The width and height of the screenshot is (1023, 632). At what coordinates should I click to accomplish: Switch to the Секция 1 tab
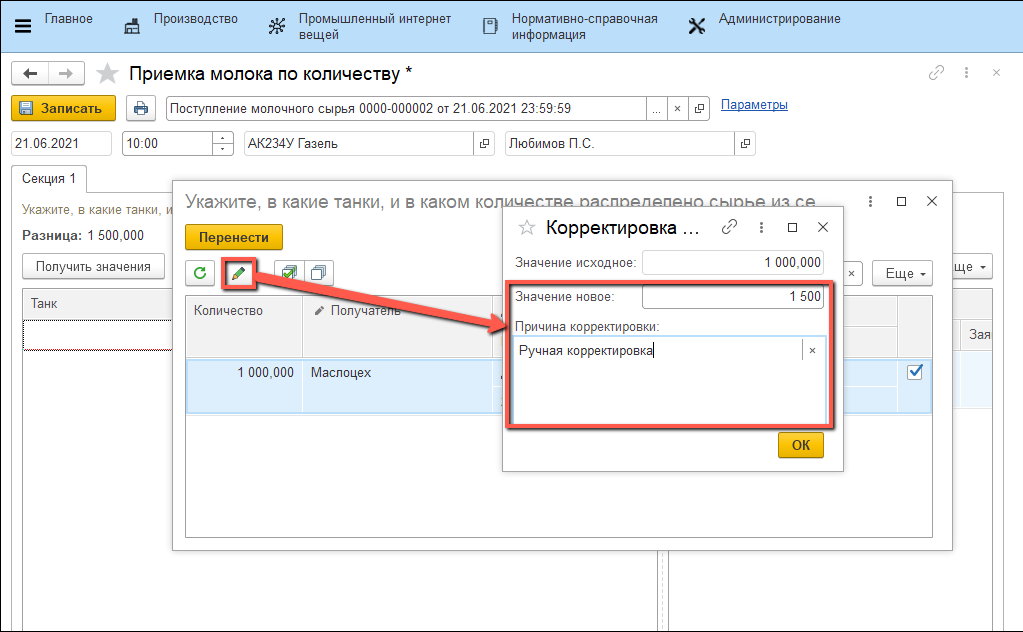tap(50, 179)
